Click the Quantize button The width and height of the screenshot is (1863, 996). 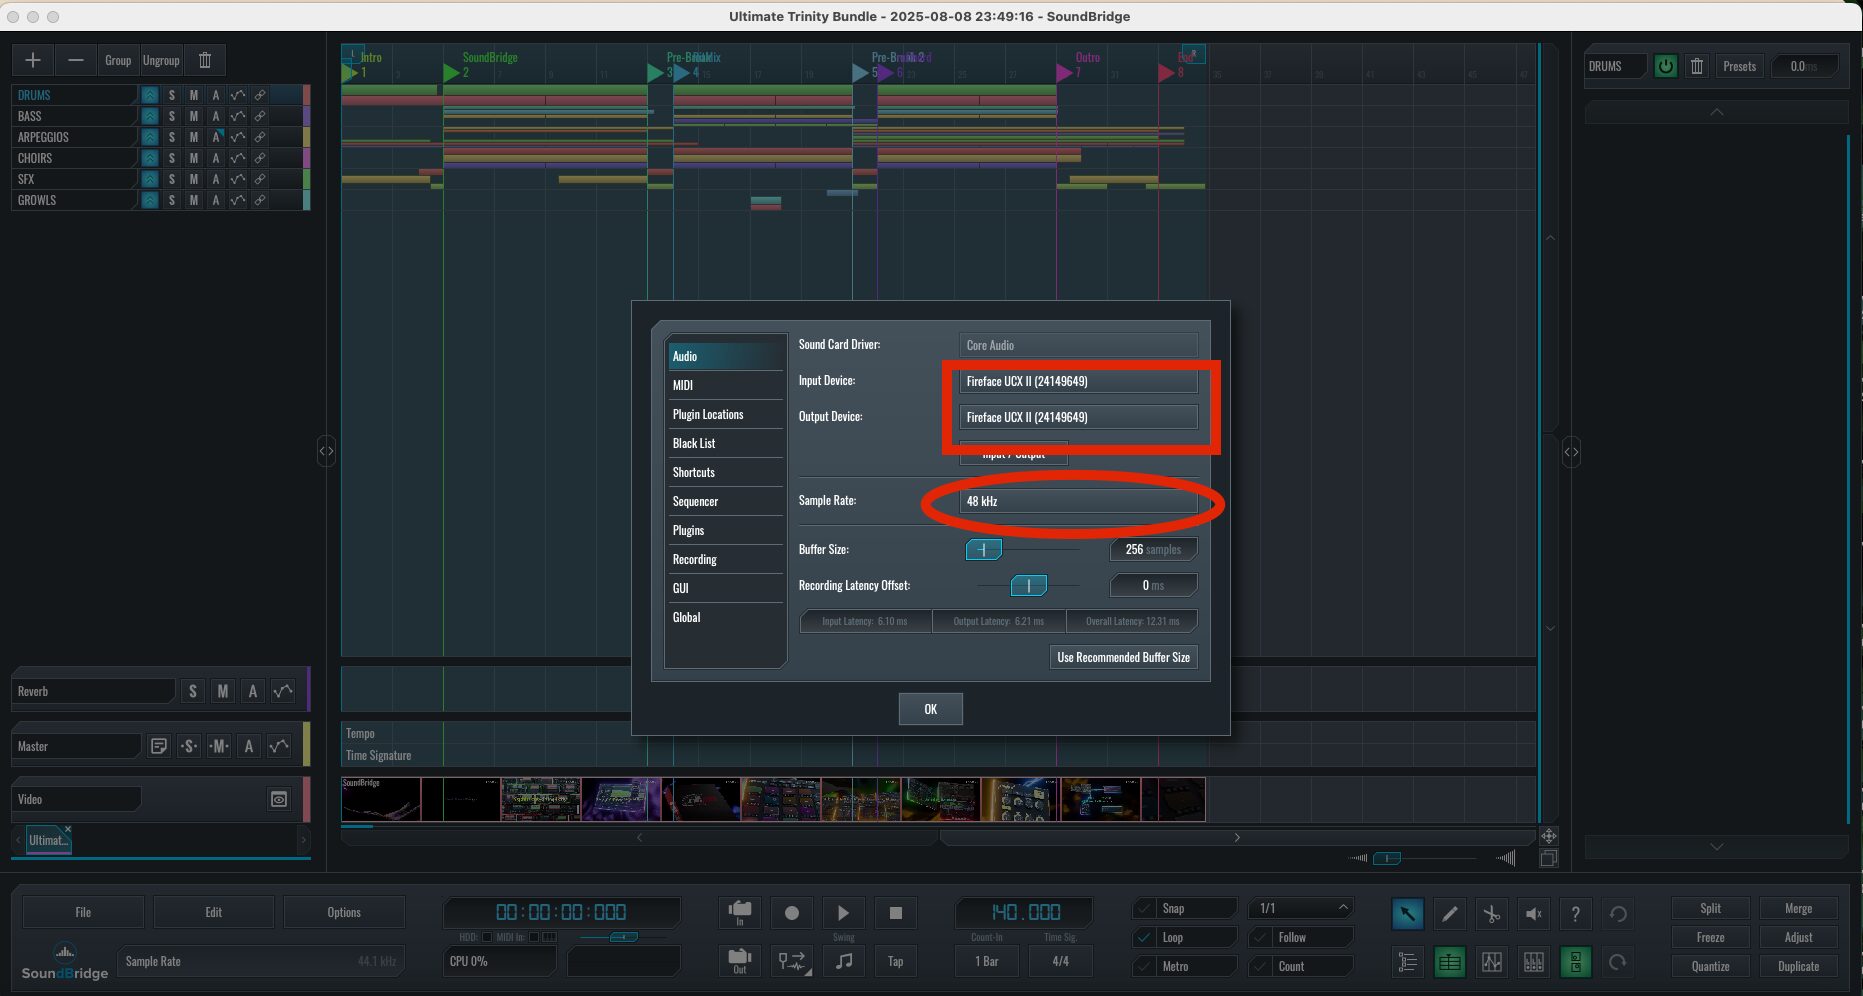click(1710, 966)
